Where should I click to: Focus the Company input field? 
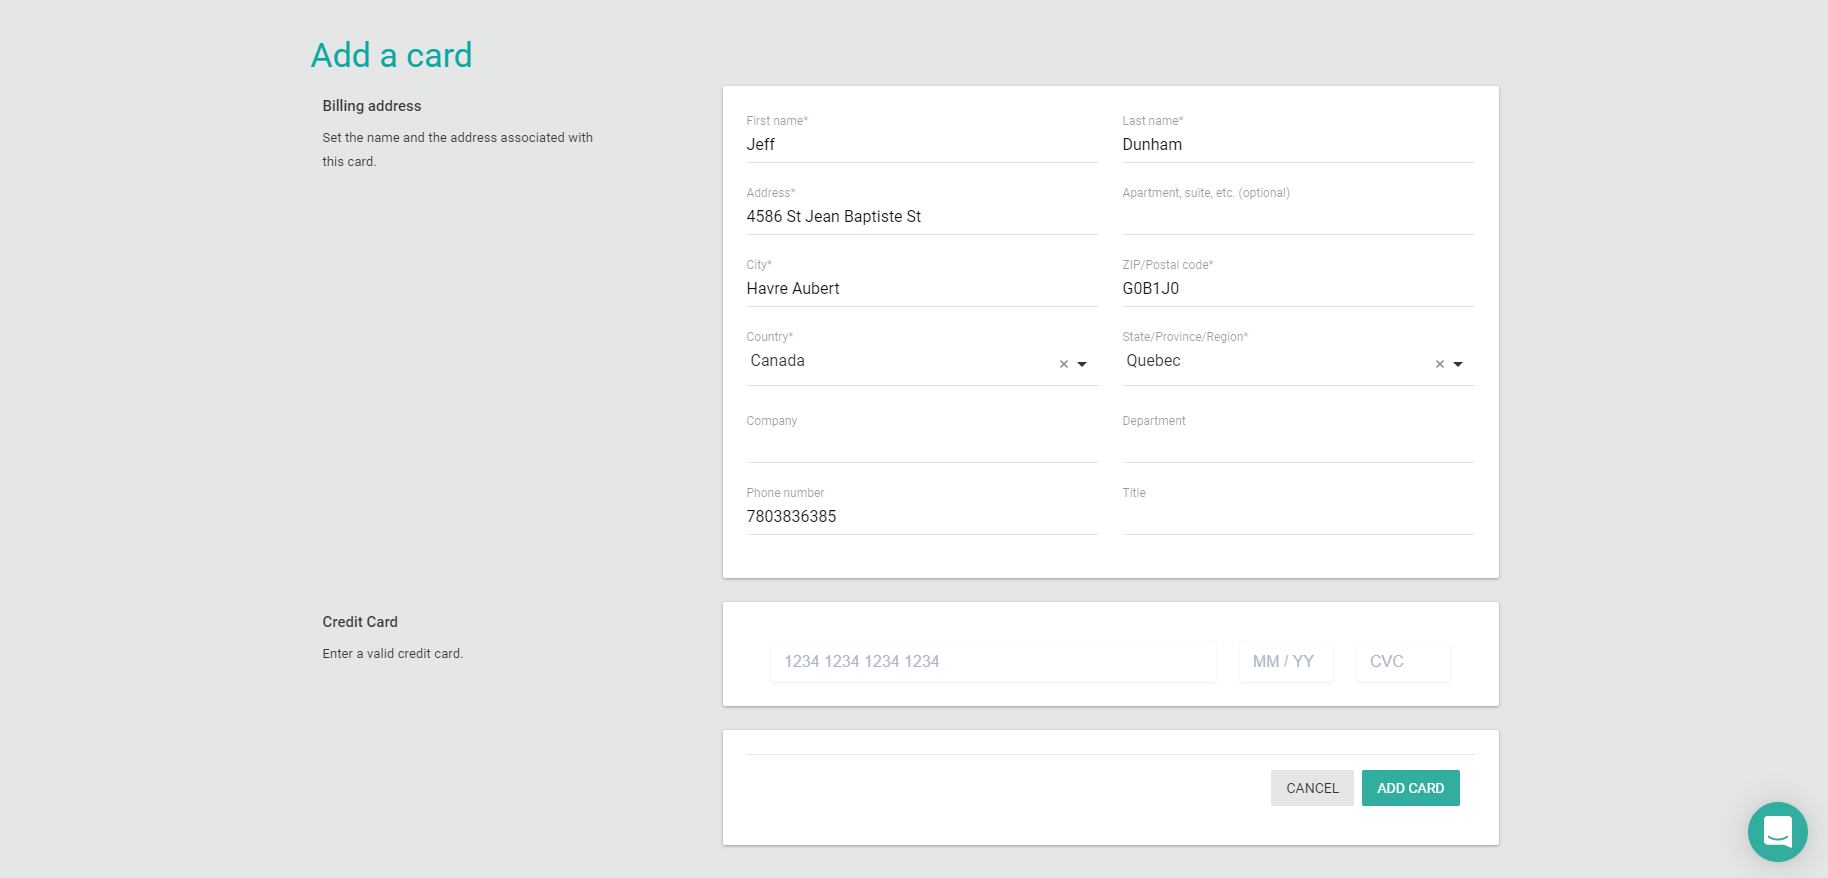pyautogui.click(x=920, y=445)
